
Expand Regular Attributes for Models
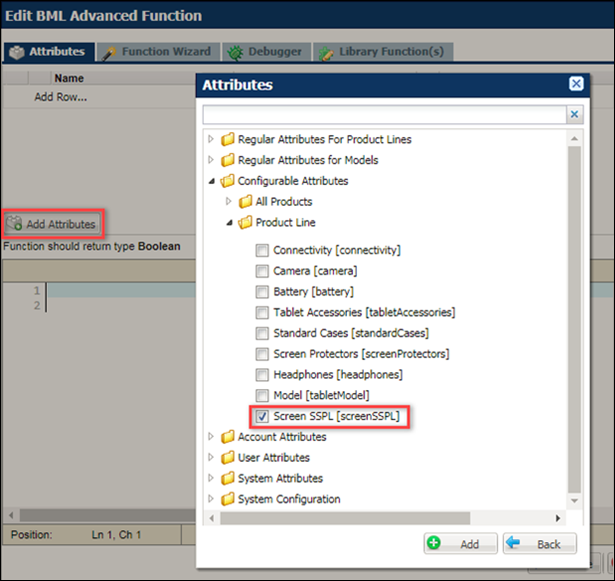point(211,160)
